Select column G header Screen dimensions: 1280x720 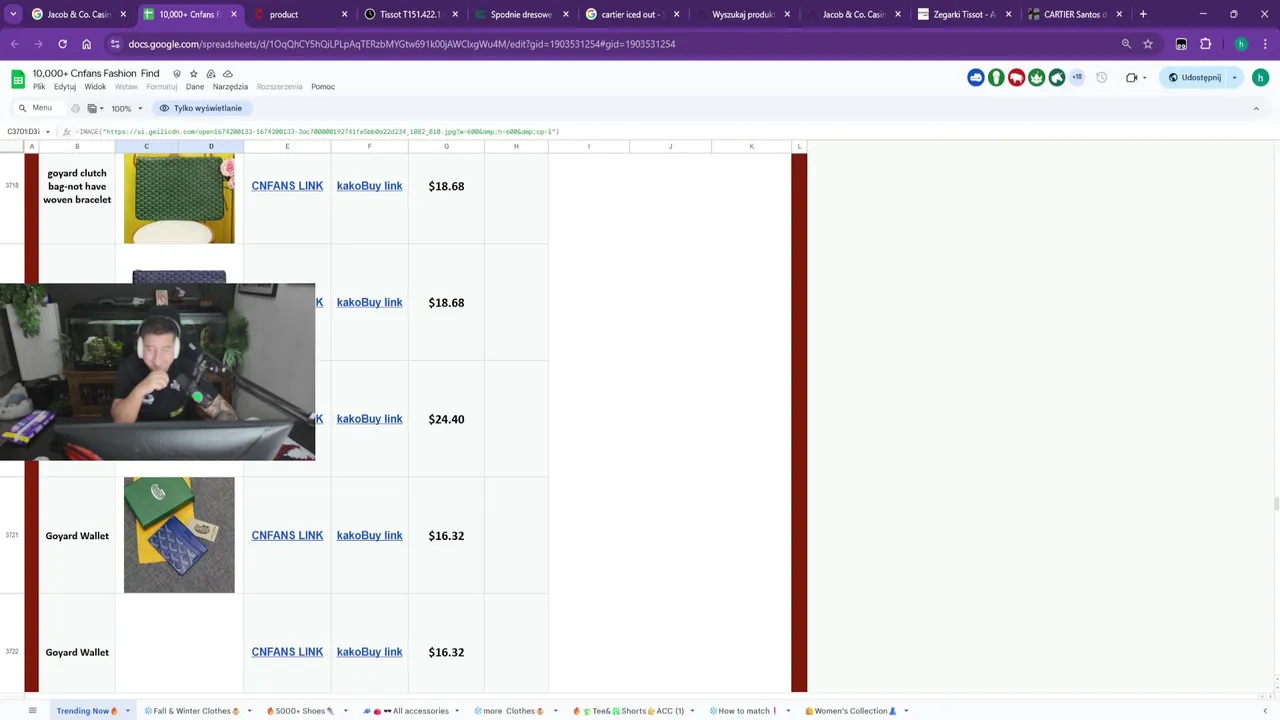tap(446, 147)
